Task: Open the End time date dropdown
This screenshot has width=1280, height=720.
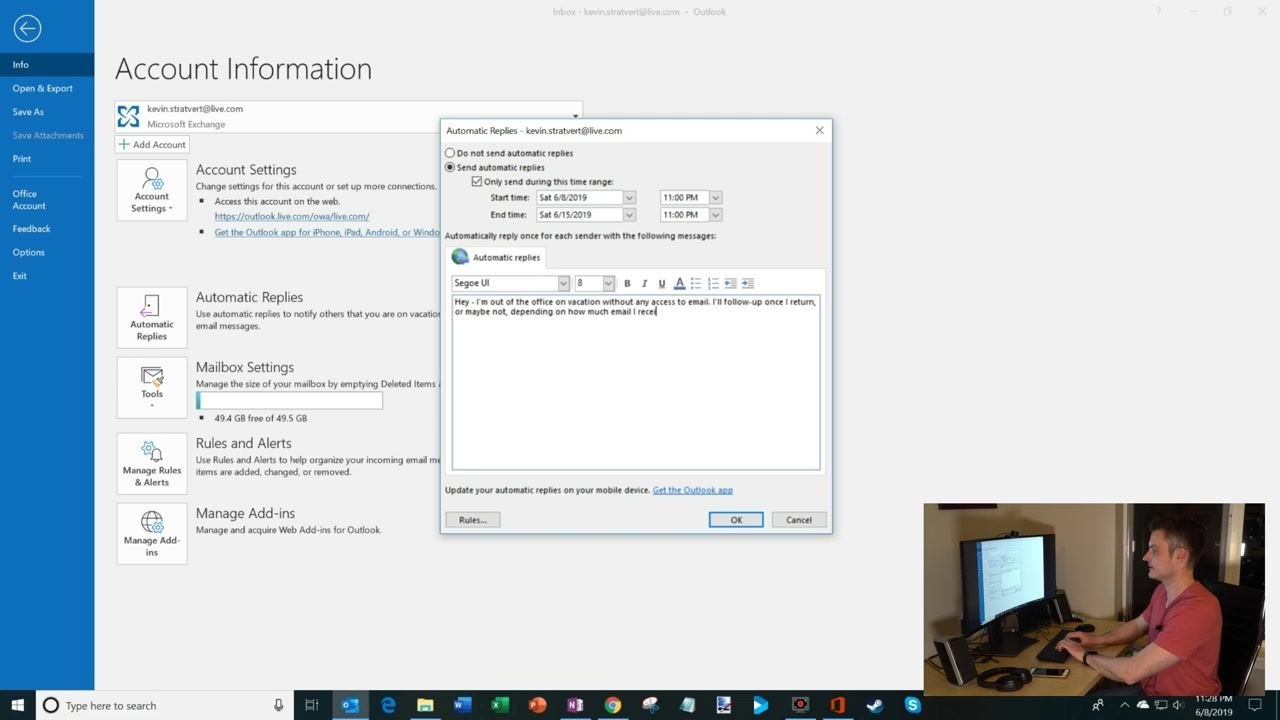Action: (629, 215)
